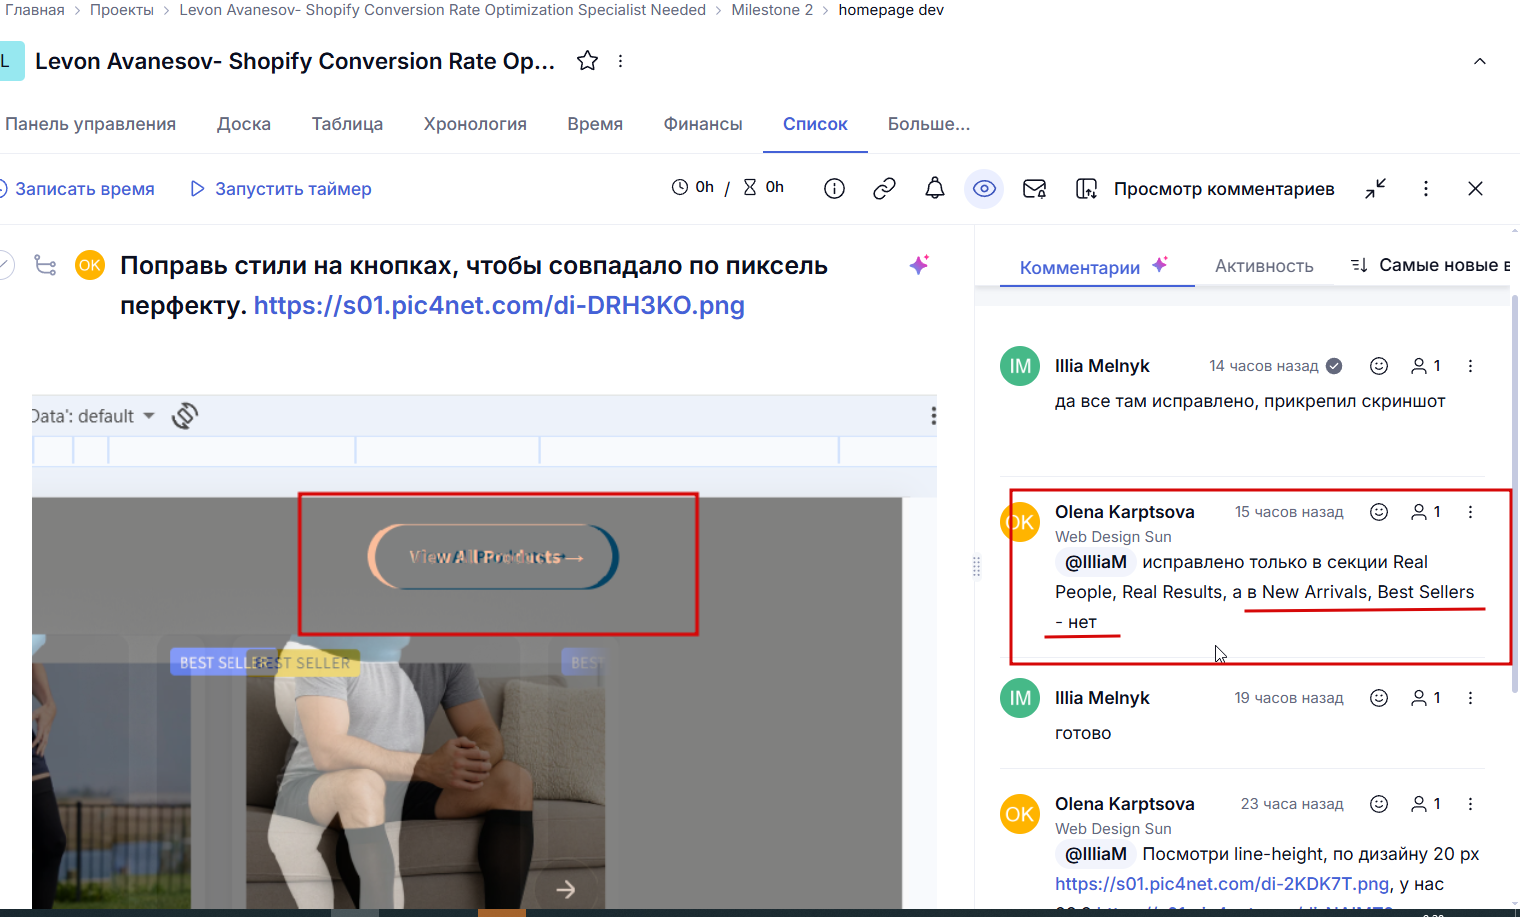Click the subtask hierarchy icon
Viewport: 1520px width, 917px height.
(x=45, y=265)
